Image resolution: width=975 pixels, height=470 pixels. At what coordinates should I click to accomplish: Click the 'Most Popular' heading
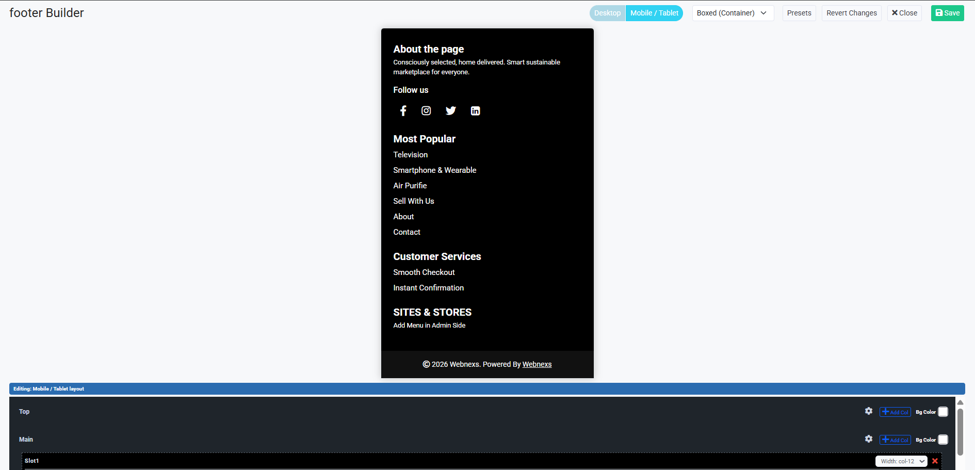[x=424, y=139]
